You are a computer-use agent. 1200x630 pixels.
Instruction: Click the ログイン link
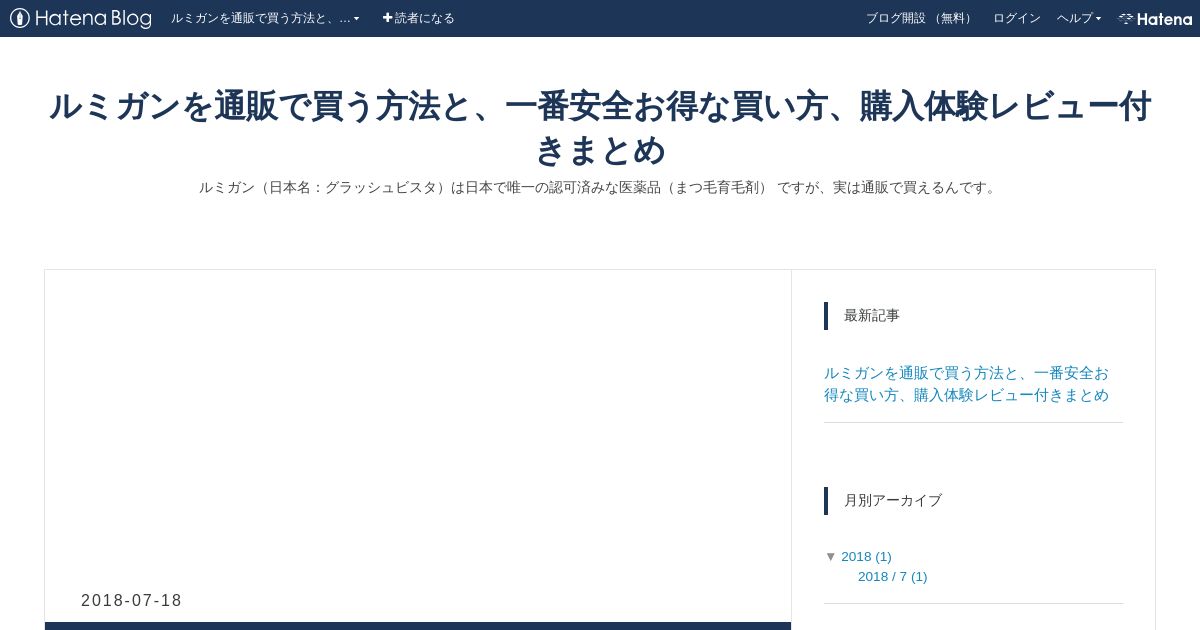1017,18
